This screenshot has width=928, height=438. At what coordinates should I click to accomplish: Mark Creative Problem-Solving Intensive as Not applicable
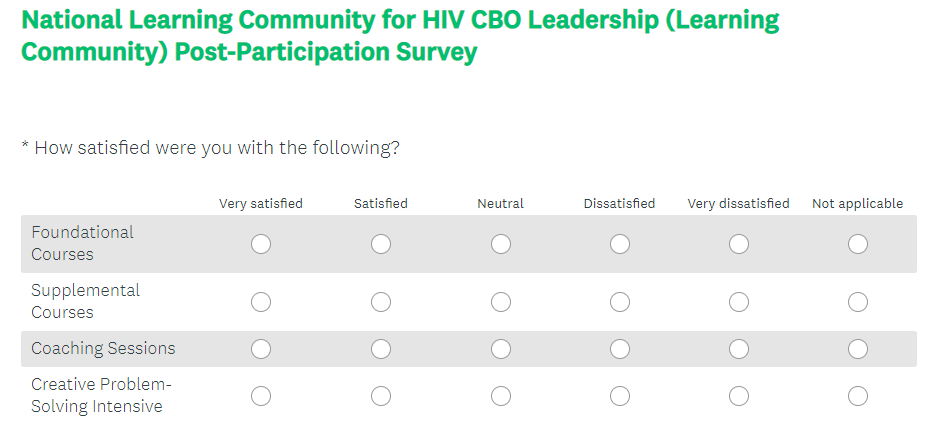[858, 396]
